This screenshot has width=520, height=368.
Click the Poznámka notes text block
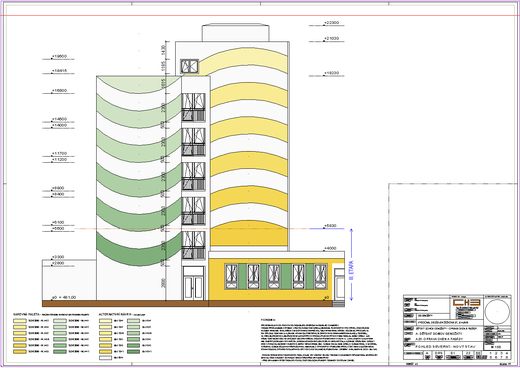coord(319,340)
